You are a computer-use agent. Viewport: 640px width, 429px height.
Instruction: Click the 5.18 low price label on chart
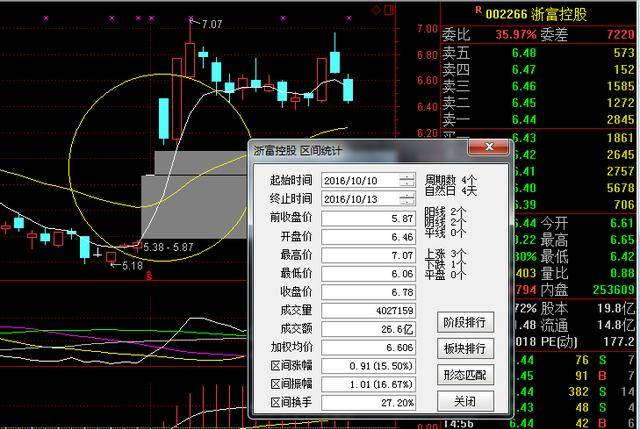coord(132,266)
